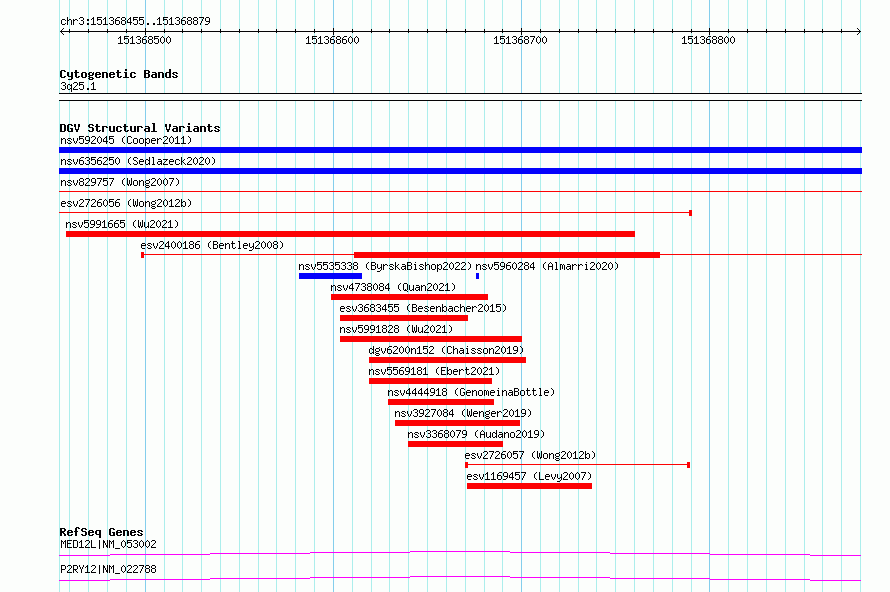Image resolution: width=890 pixels, height=592 pixels.
Task: Open the nsv3368079 (Audano2019) label
Action: pyautogui.click(x=476, y=434)
